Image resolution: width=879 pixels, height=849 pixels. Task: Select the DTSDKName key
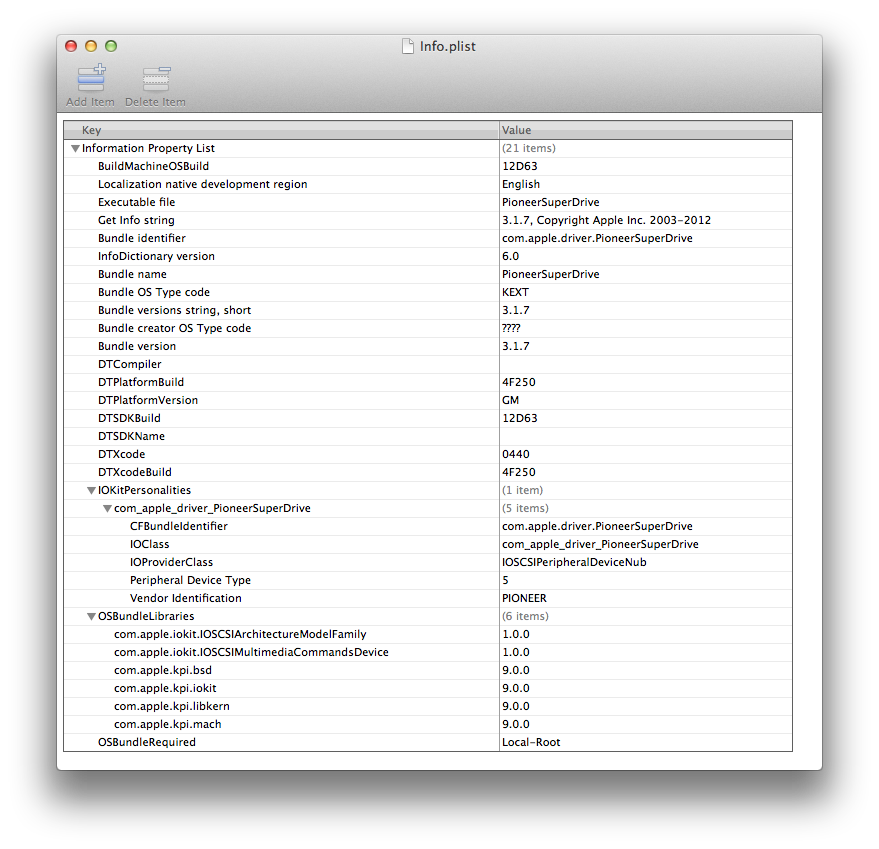click(x=131, y=436)
